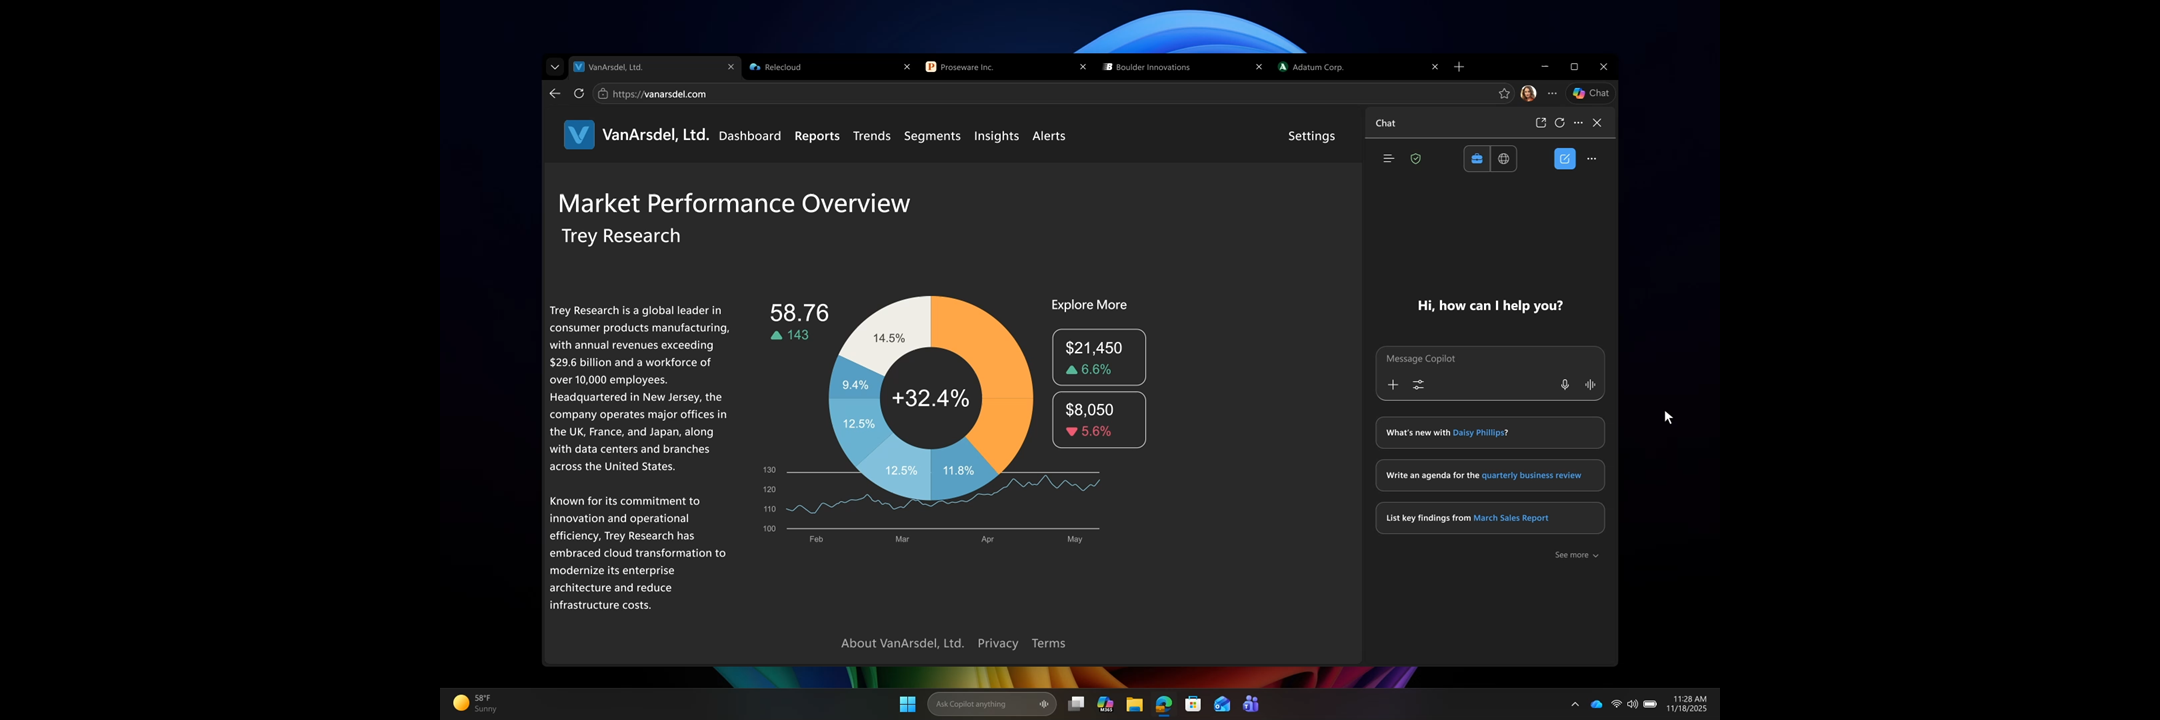The image size is (2160, 720).
Task: Click the $8,050 explore card
Action: pyautogui.click(x=1099, y=420)
